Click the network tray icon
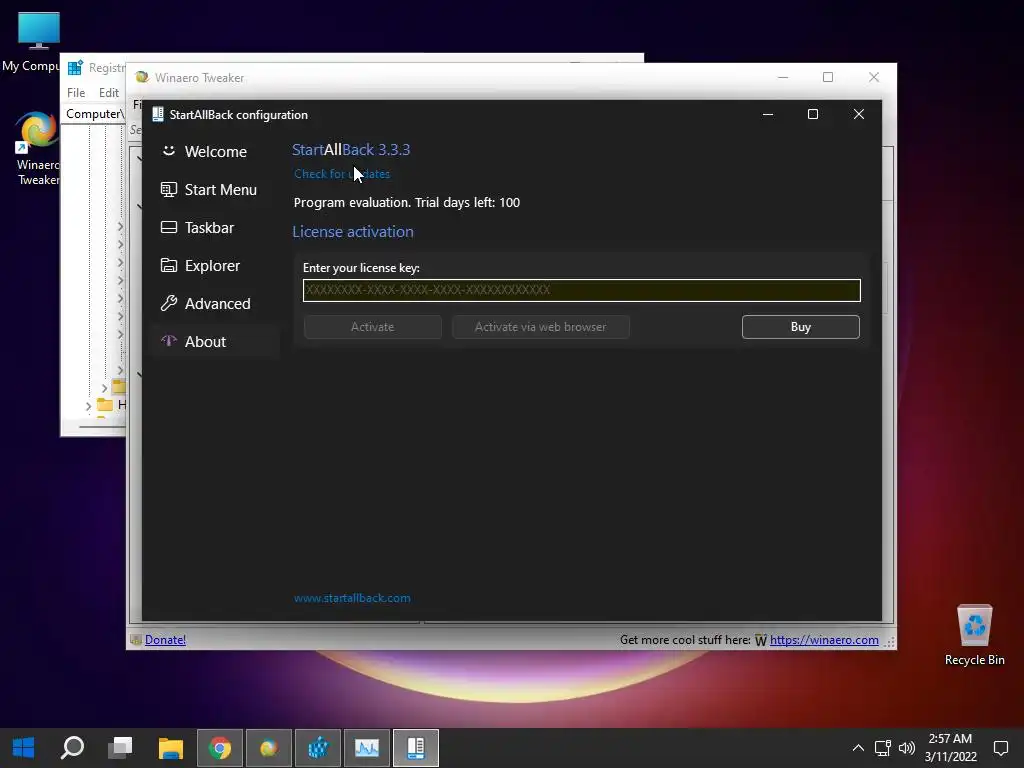The height and width of the screenshot is (768, 1024). (883, 748)
